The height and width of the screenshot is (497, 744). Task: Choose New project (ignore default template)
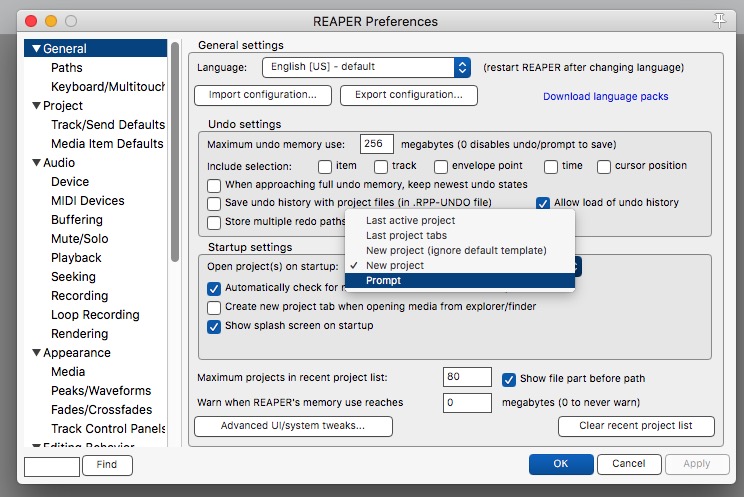coord(460,250)
